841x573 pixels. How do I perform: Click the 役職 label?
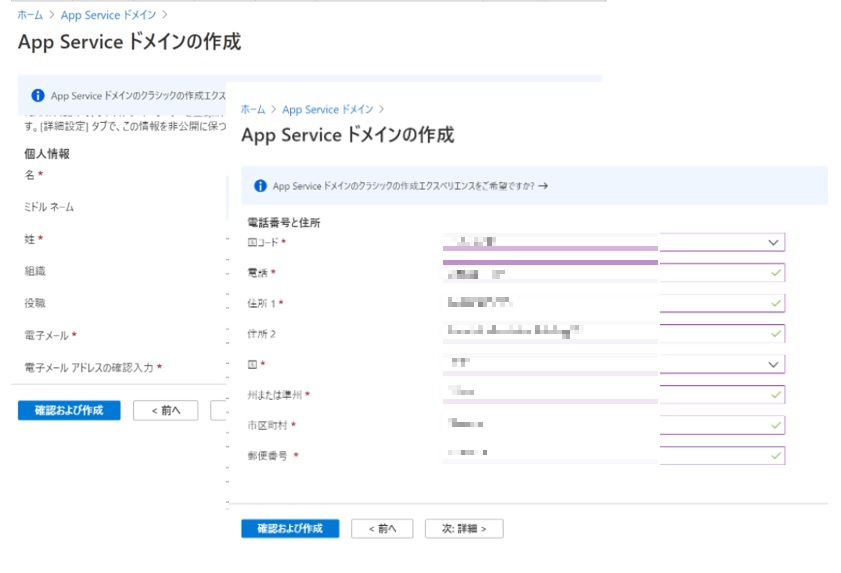tap(35, 303)
